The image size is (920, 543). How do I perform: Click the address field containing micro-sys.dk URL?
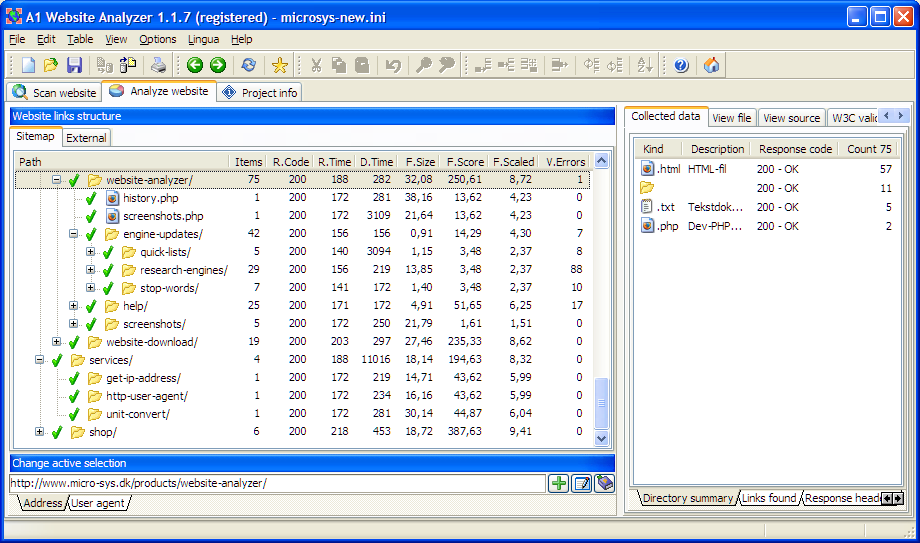pyautogui.click(x=278, y=483)
